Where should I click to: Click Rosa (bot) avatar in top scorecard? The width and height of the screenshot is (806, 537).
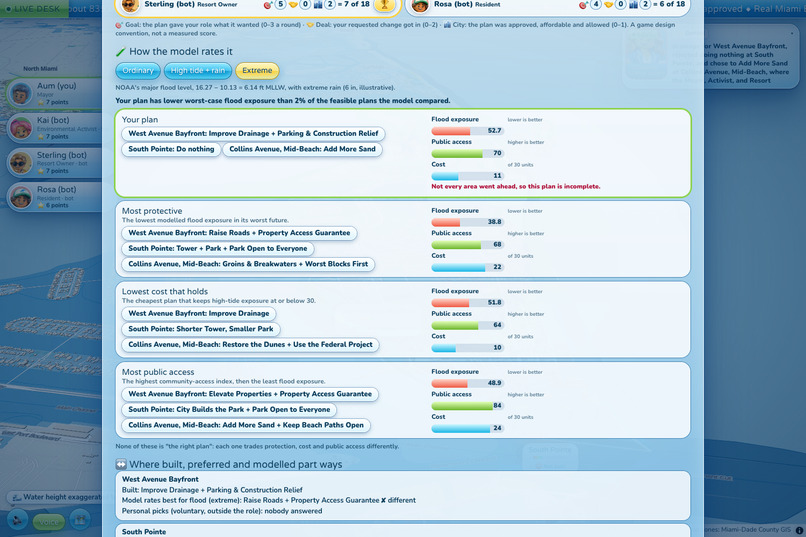420,5
